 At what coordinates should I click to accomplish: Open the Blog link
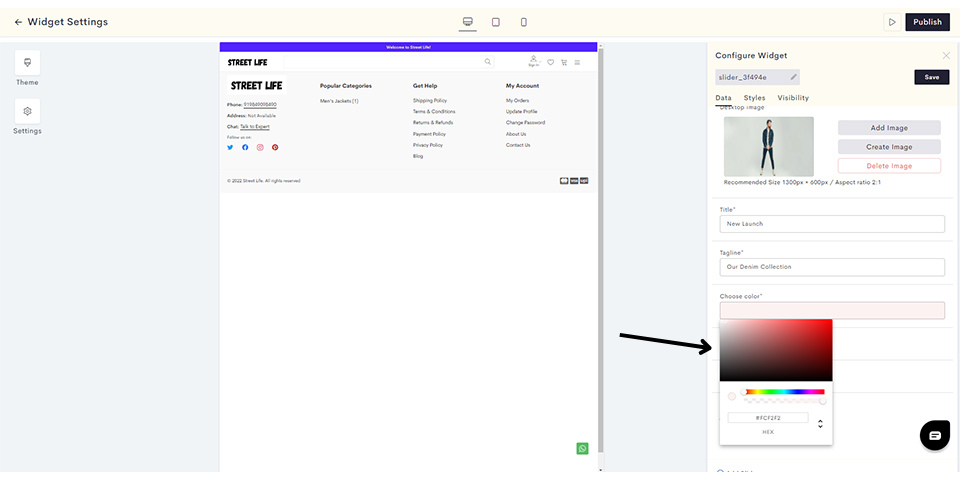418,156
